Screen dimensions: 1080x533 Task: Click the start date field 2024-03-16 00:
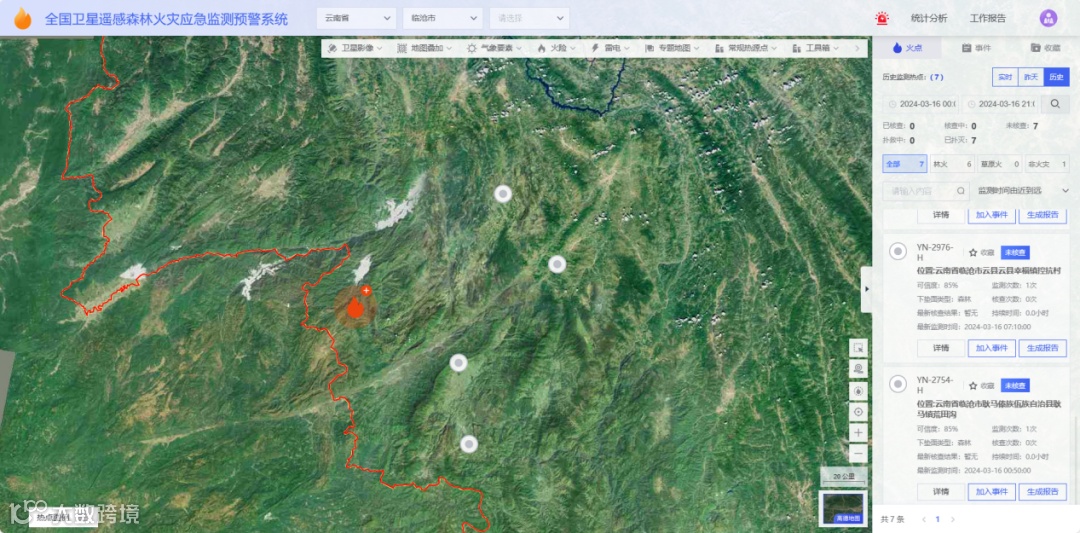(920, 104)
